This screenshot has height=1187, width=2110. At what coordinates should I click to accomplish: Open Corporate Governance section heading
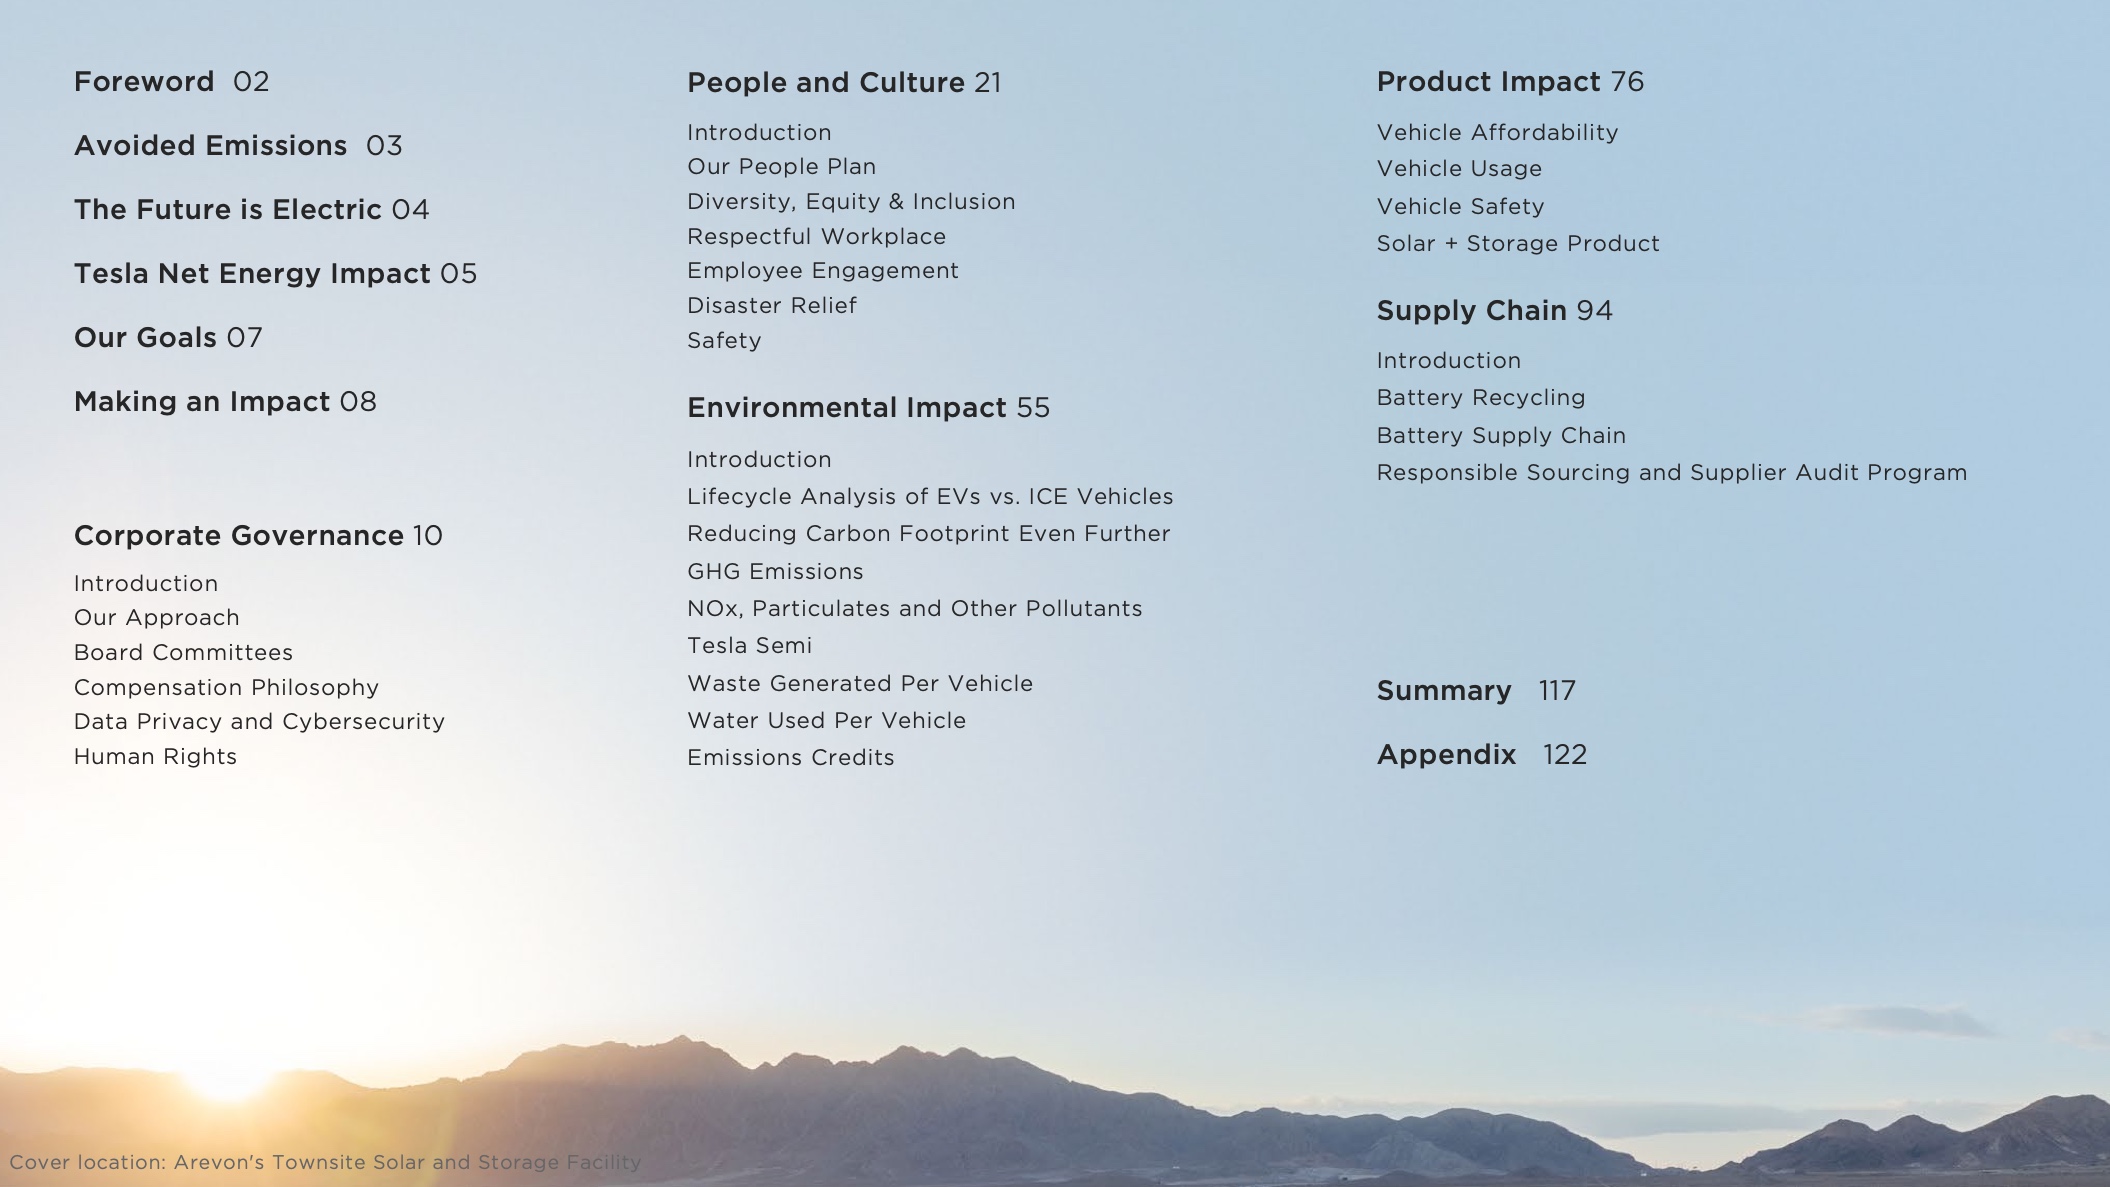click(238, 536)
